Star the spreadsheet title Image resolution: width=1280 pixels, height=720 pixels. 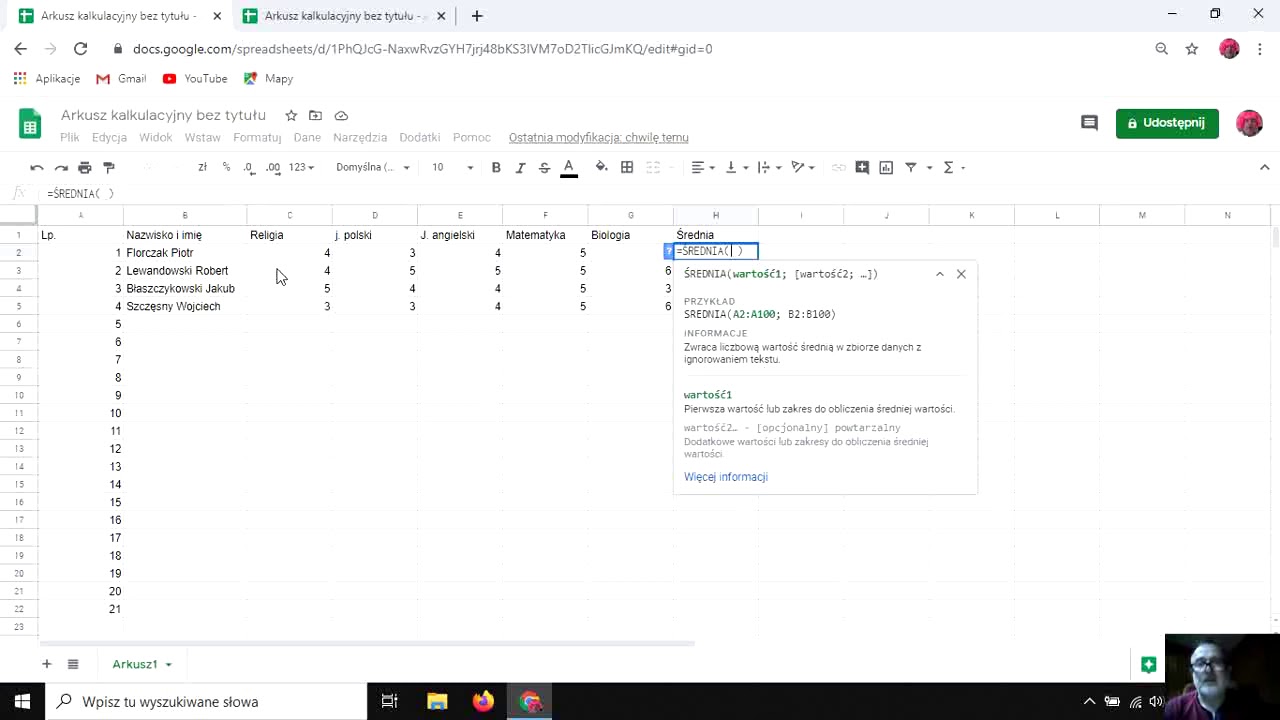pos(291,115)
